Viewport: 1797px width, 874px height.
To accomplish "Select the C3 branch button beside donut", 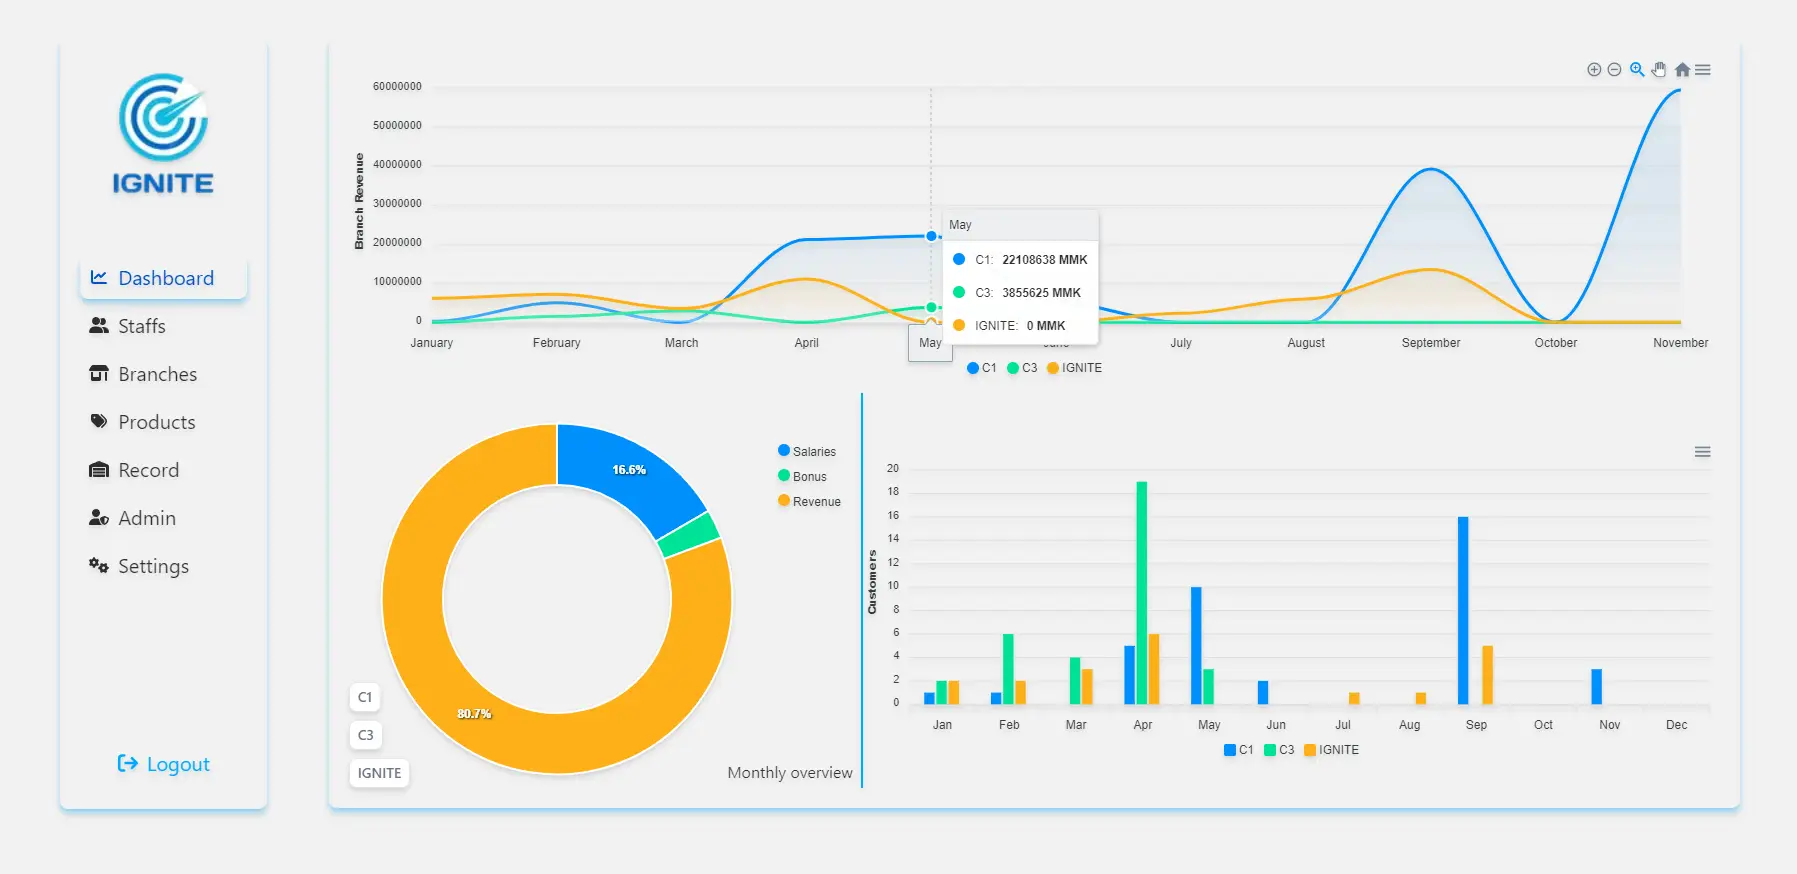I will tap(366, 735).
